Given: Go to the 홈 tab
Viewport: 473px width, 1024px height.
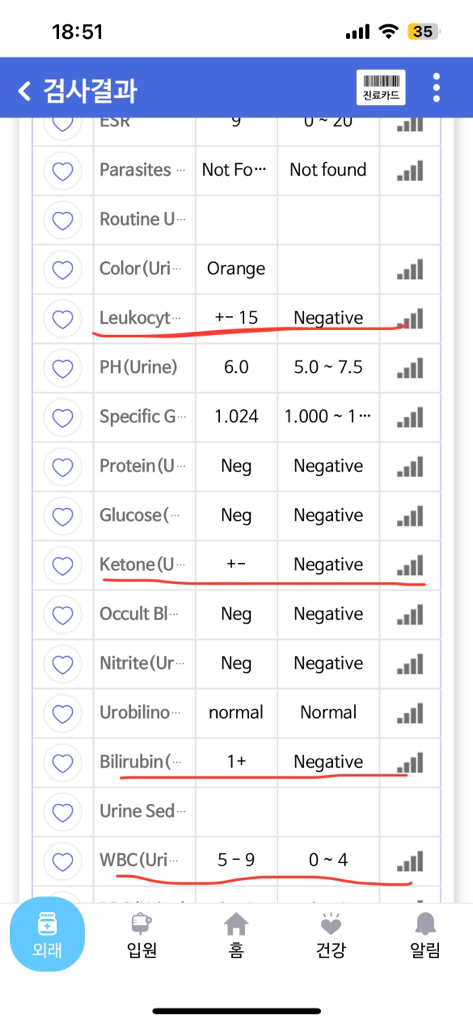Looking at the screenshot, I should pos(236,936).
